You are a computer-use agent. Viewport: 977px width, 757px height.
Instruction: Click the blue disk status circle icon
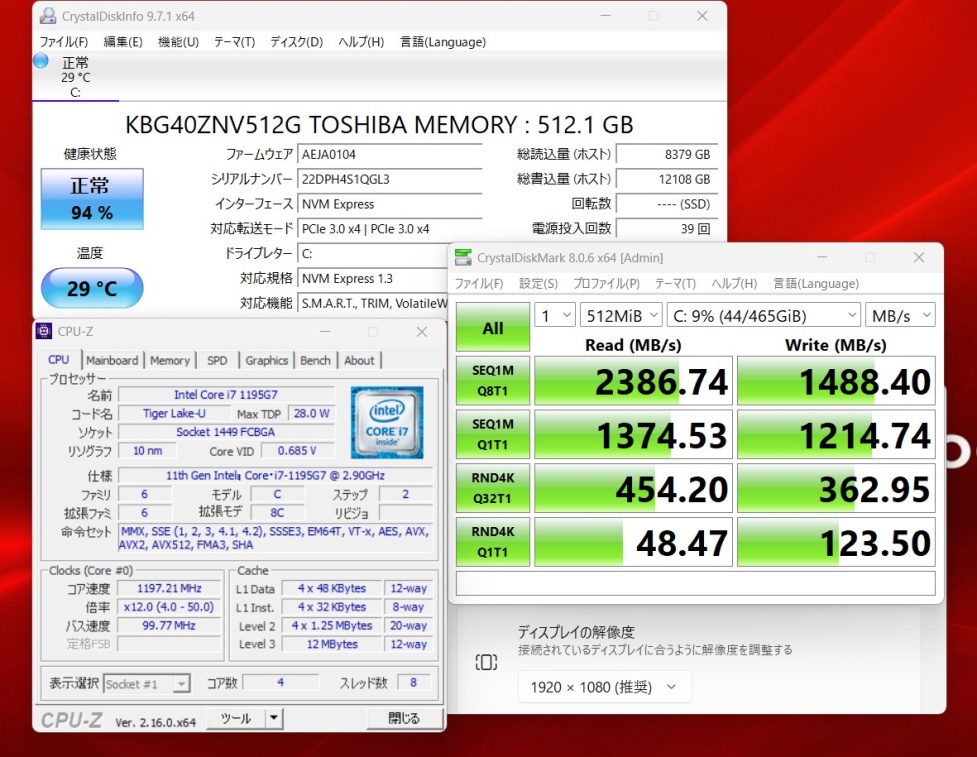[41, 61]
